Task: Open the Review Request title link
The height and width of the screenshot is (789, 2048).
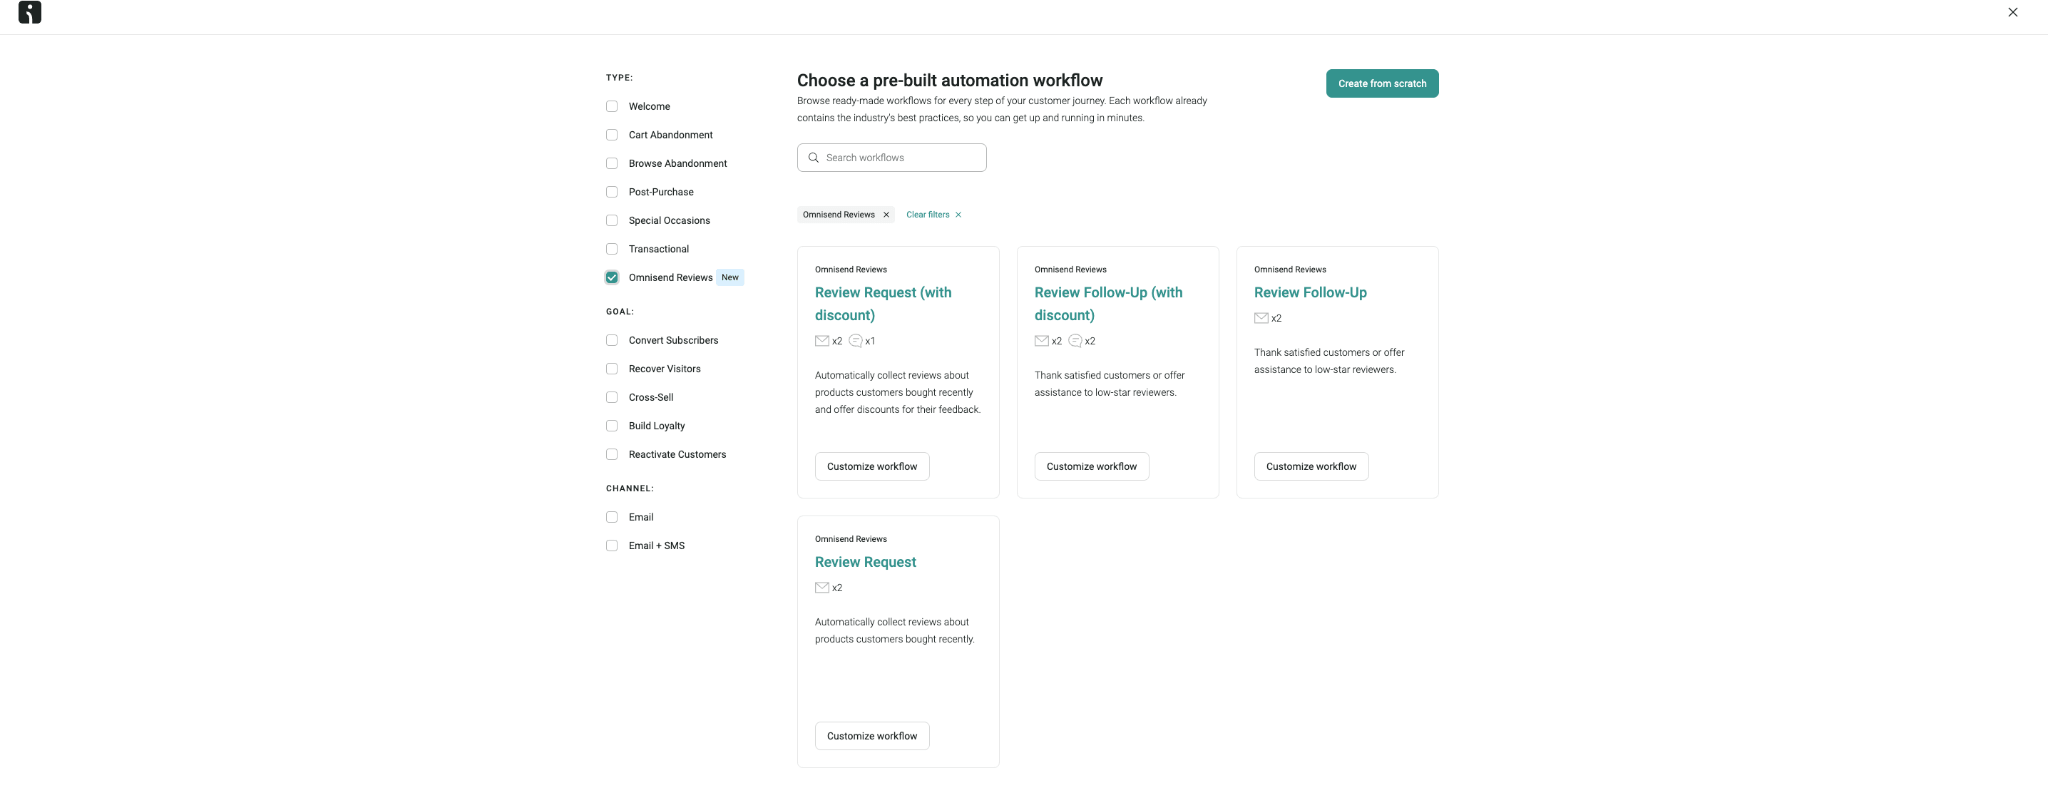Action: 865,562
